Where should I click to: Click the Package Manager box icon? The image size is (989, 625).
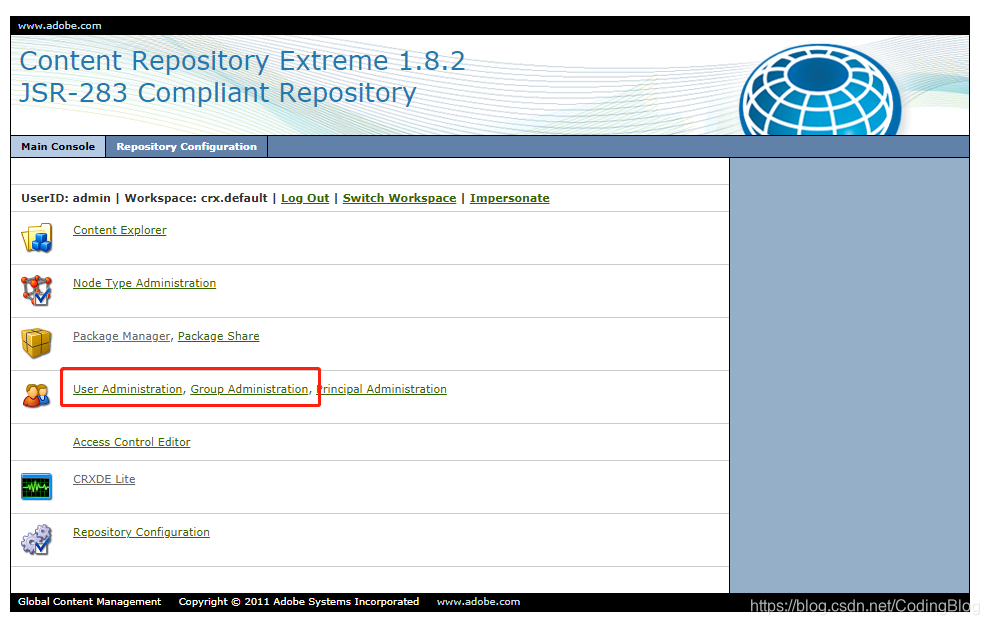pyautogui.click(x=37, y=343)
